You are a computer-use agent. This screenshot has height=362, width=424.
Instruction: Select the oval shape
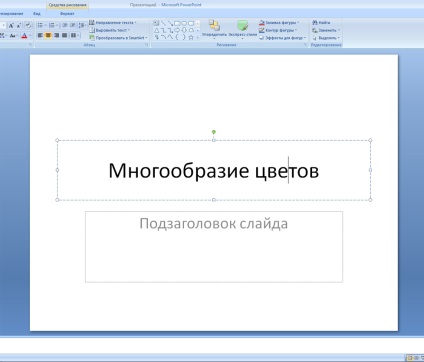[x=184, y=23]
